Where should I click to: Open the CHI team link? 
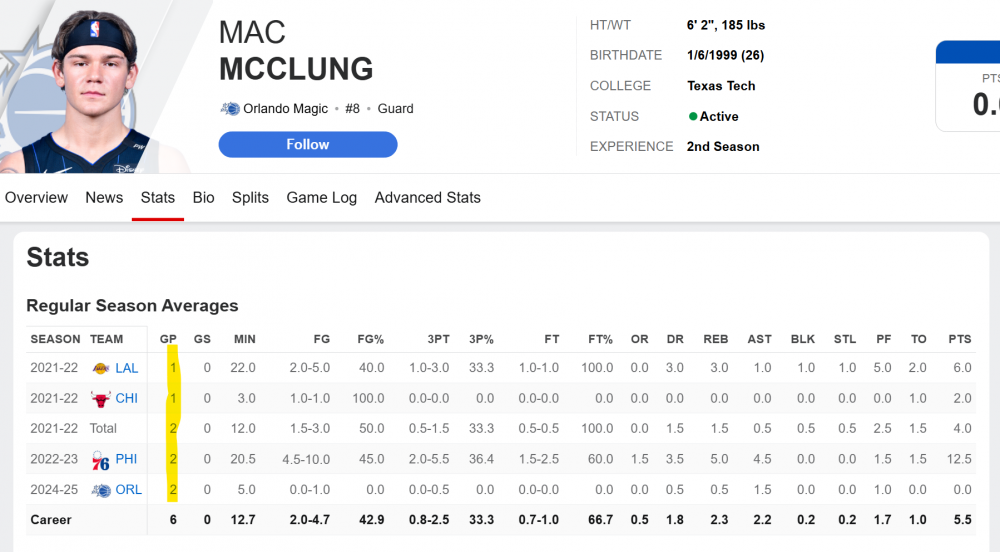pos(126,398)
